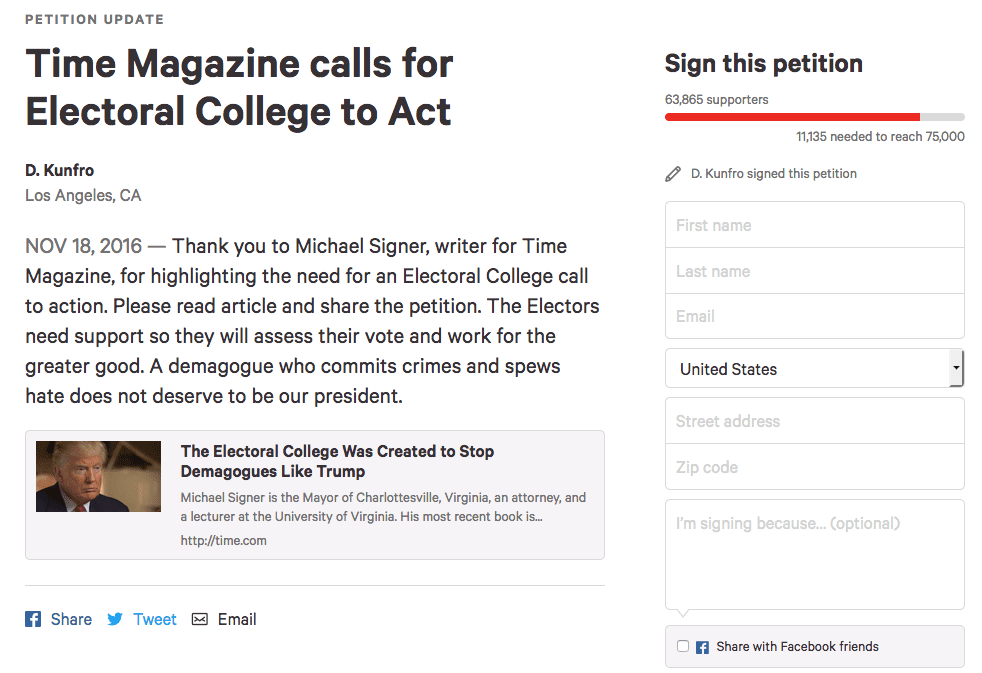Image resolution: width=982 pixels, height=673 pixels.
Task: Click the time.com article URL
Action: 223,540
